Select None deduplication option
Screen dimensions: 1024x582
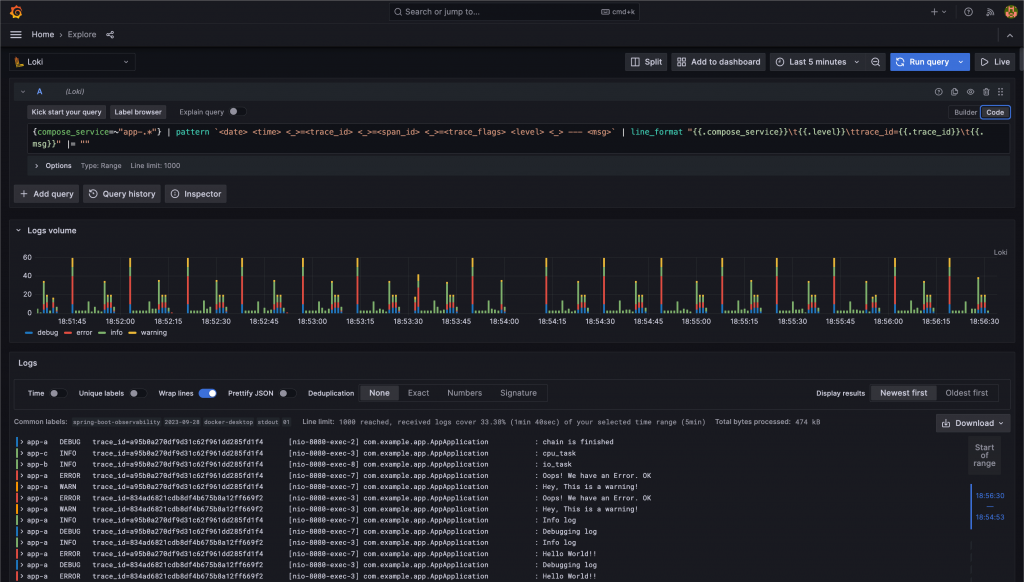pyautogui.click(x=379, y=393)
